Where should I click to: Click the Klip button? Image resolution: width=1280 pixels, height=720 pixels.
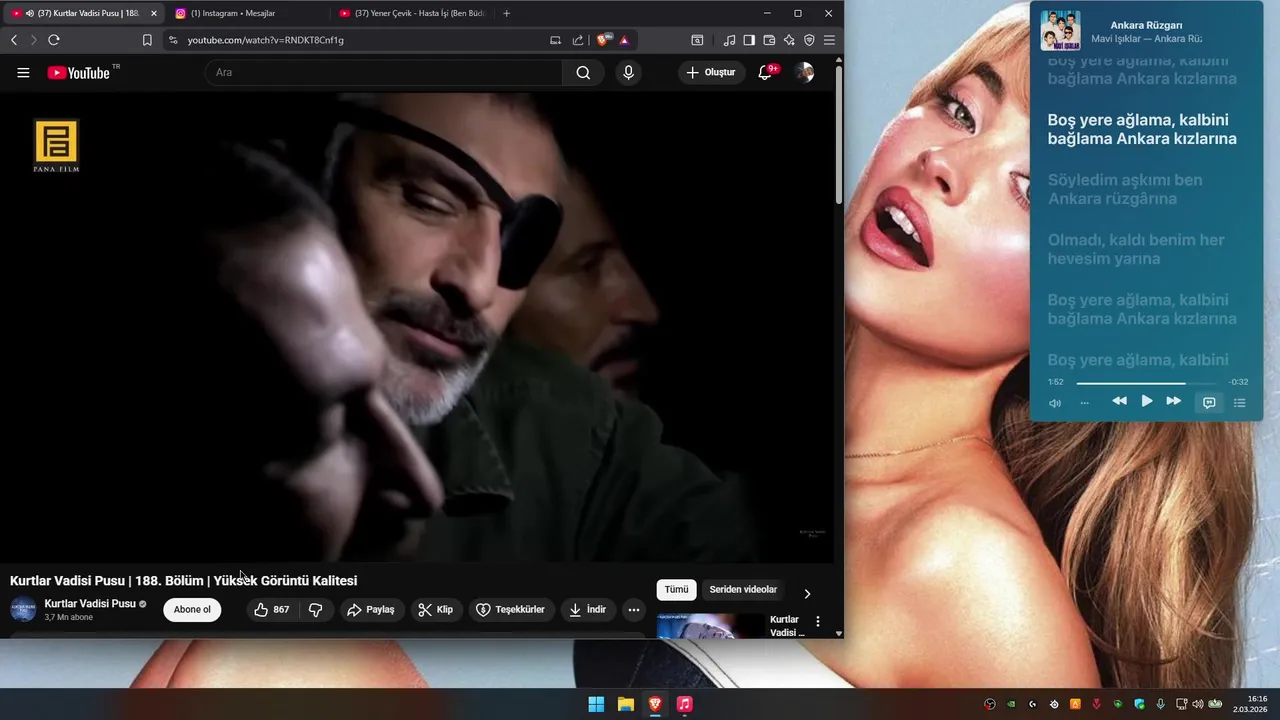pyautogui.click(x=436, y=610)
